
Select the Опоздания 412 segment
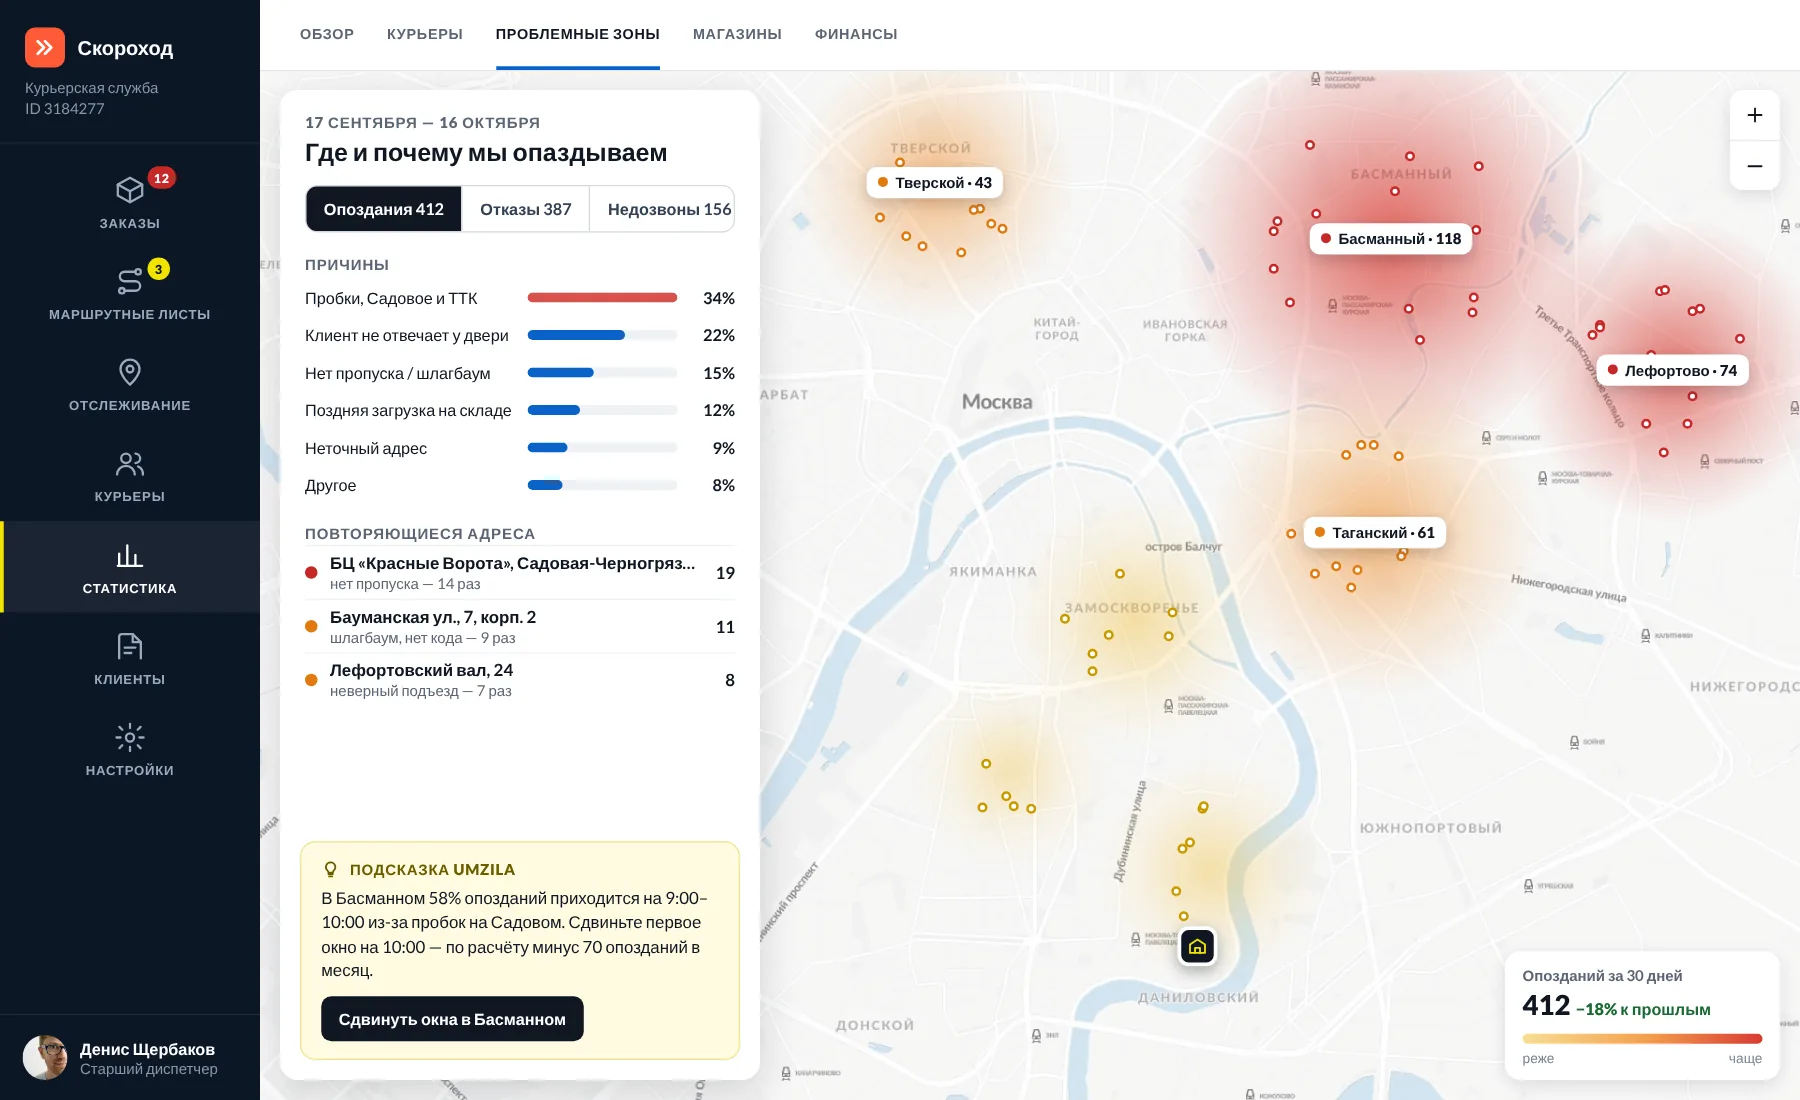(384, 209)
